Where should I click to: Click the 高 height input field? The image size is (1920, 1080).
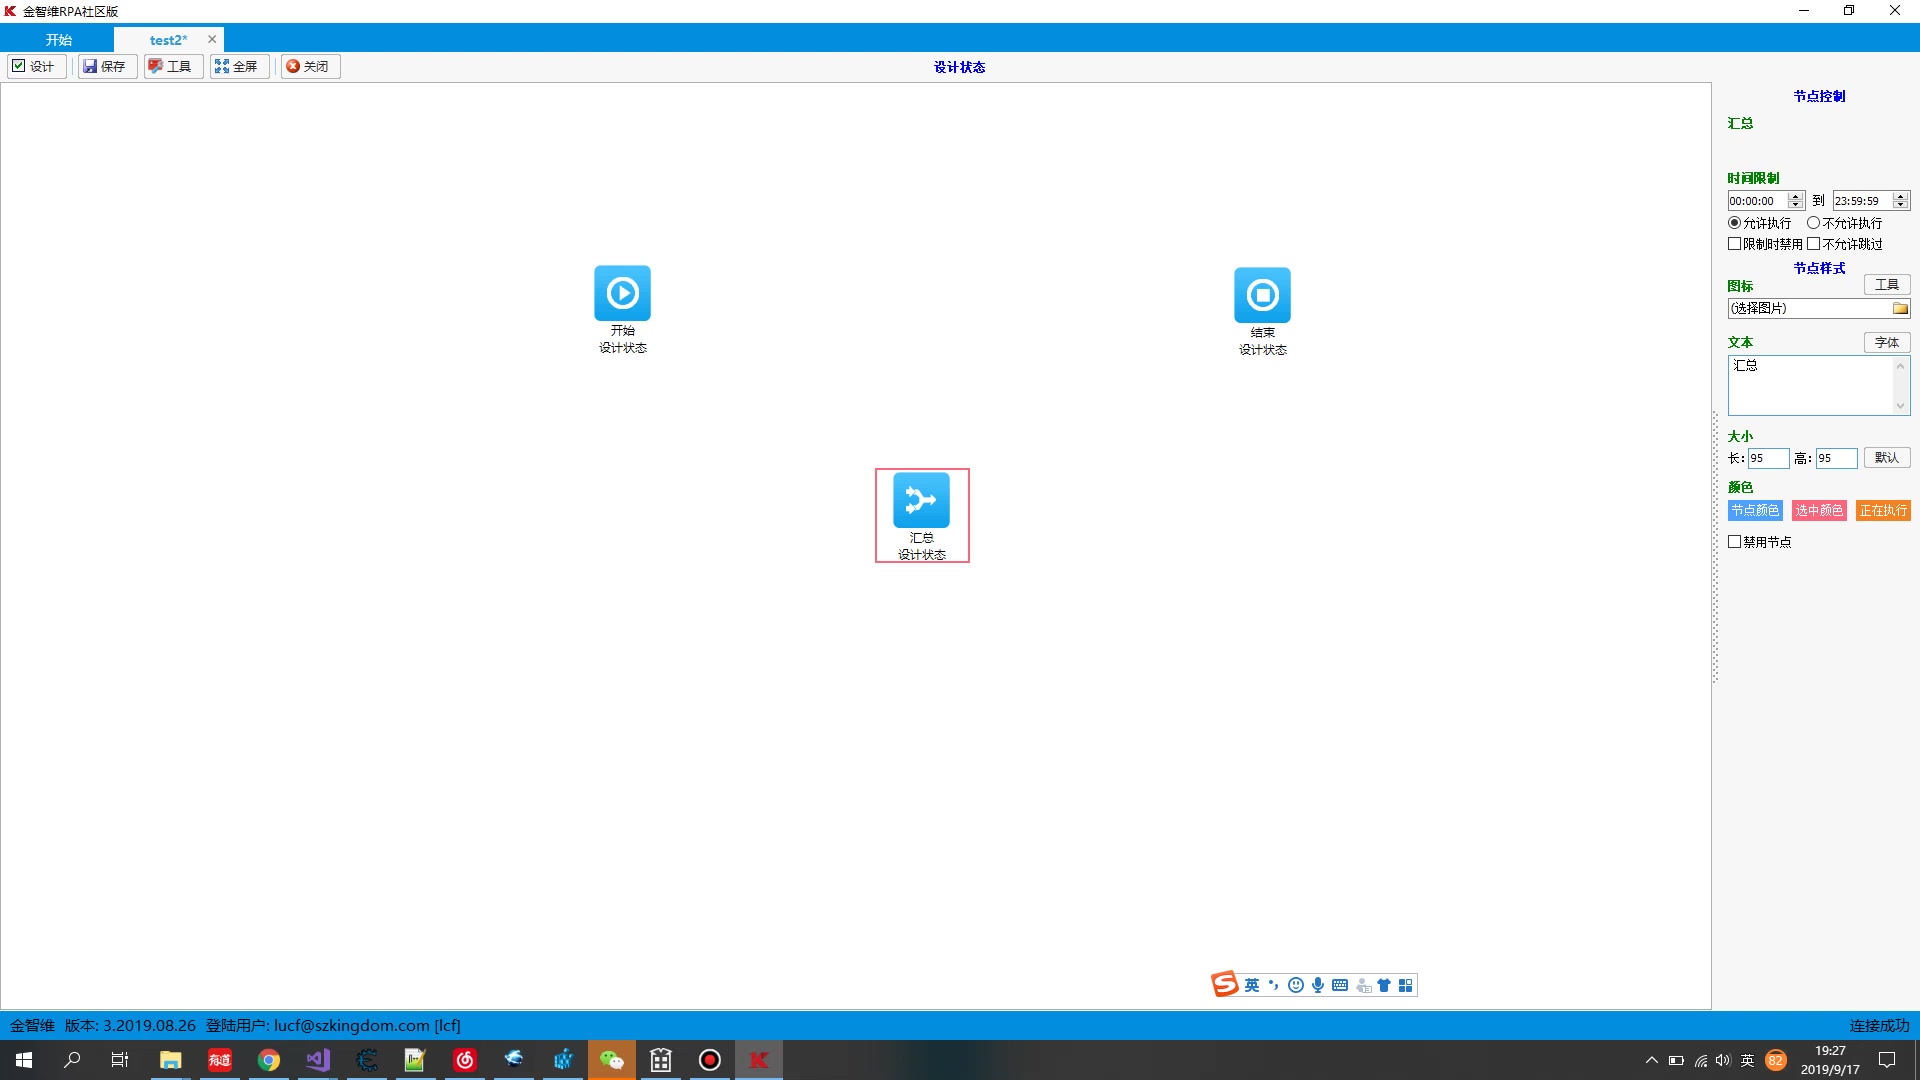pos(1836,458)
